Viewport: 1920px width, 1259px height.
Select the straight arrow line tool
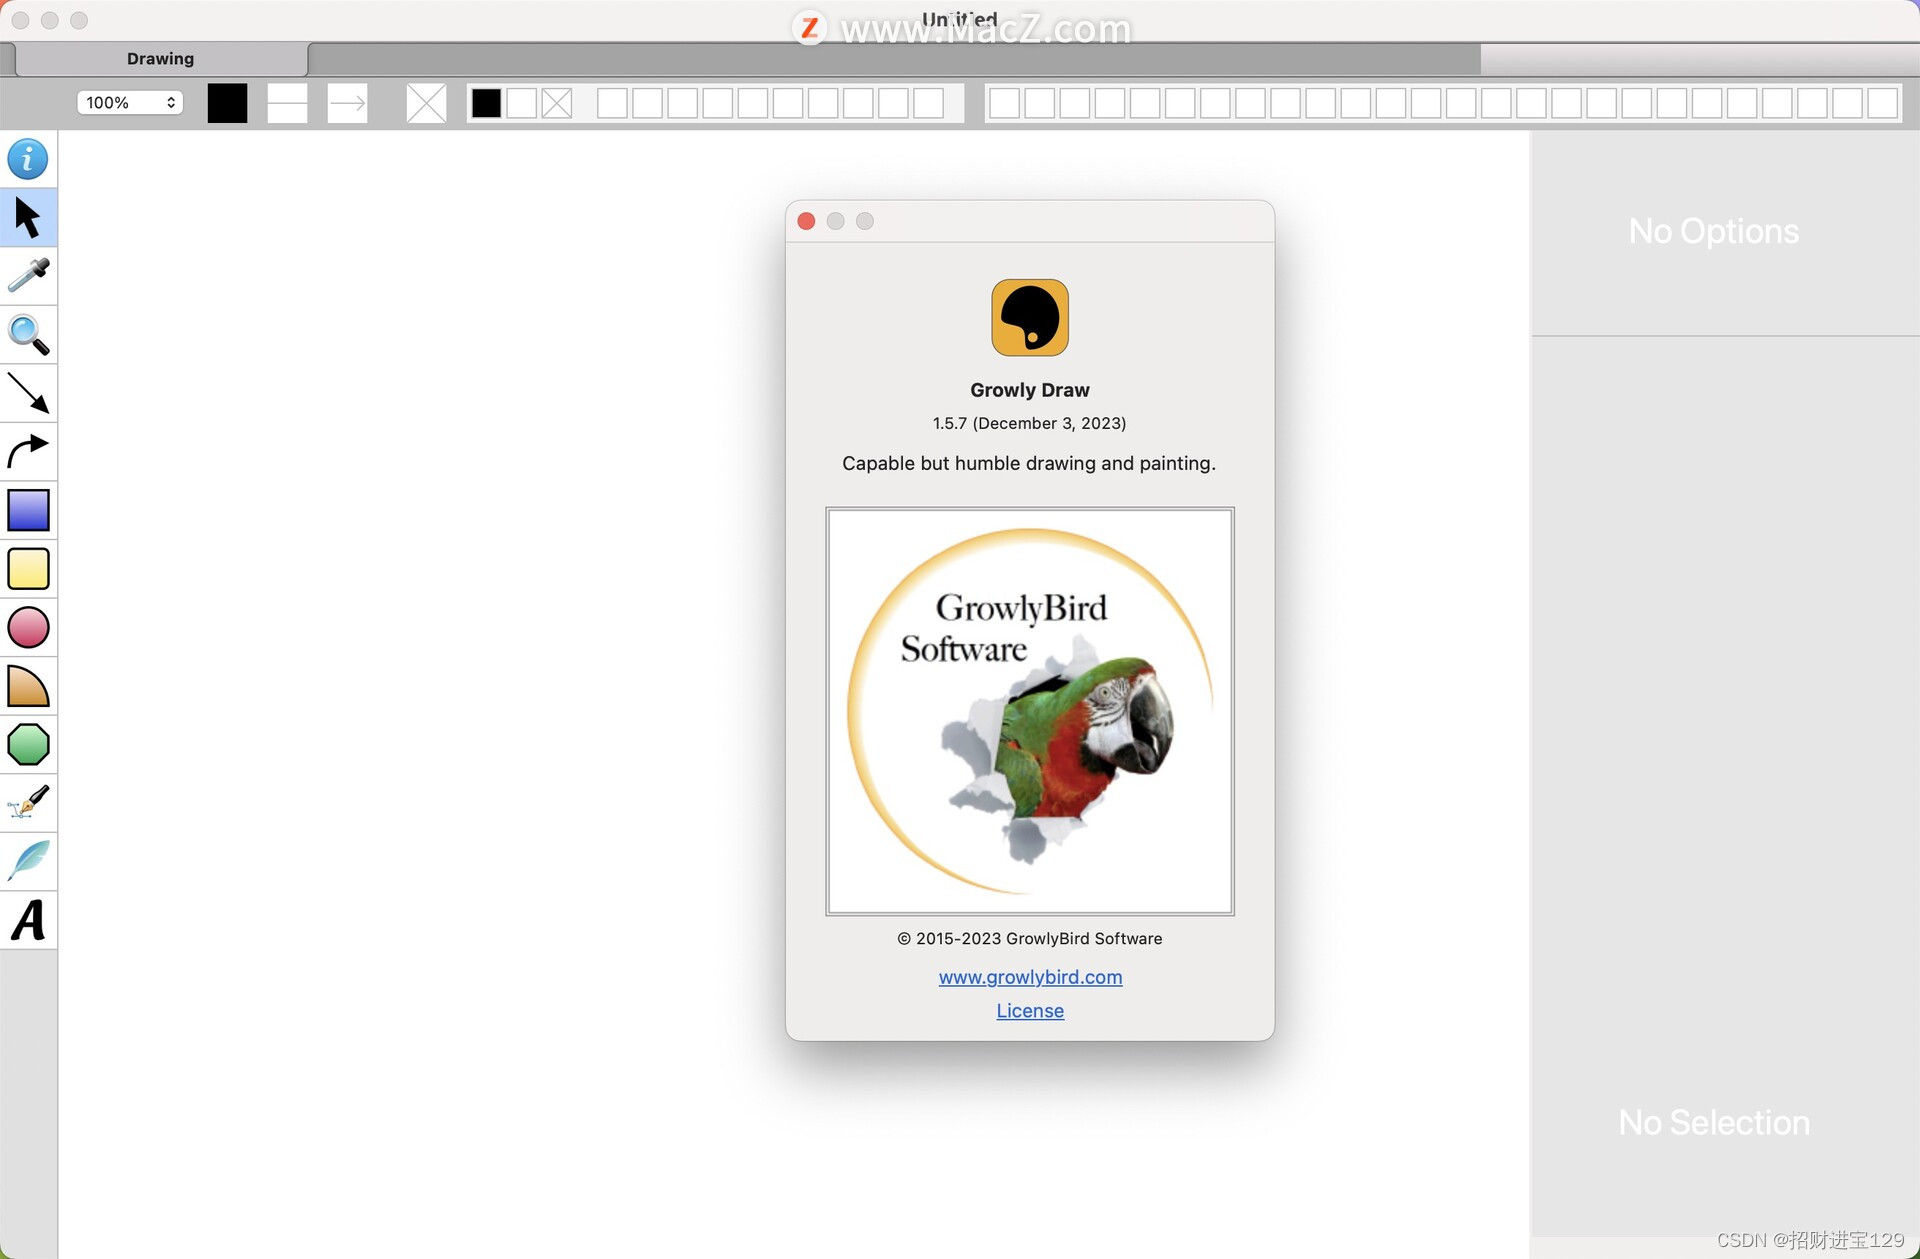(28, 393)
